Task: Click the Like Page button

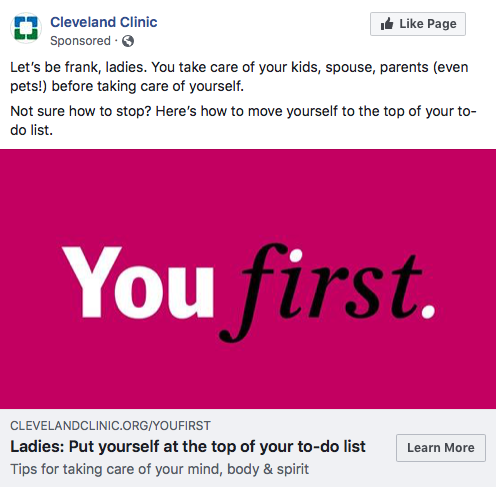Action: (x=418, y=24)
